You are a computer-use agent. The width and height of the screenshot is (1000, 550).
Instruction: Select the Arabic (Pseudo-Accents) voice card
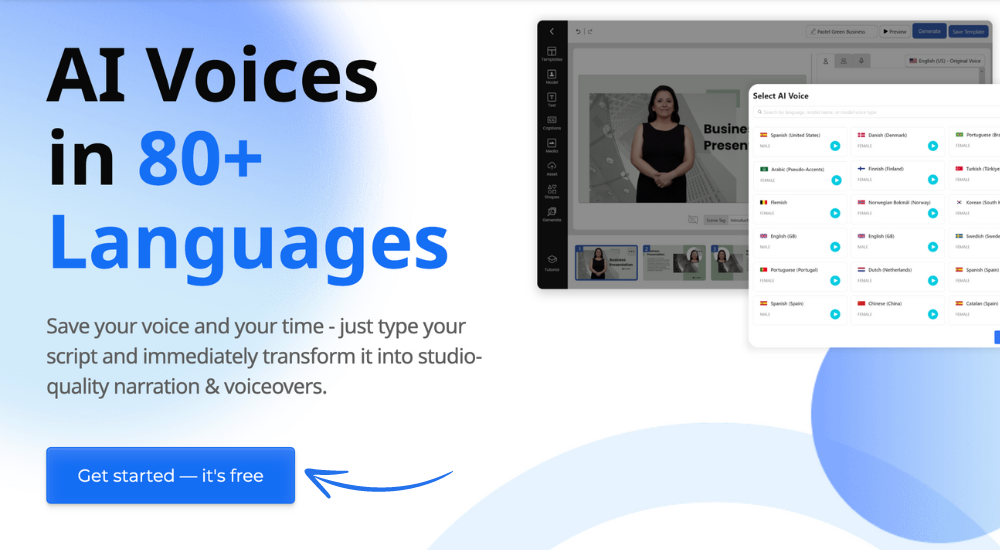[800, 175]
